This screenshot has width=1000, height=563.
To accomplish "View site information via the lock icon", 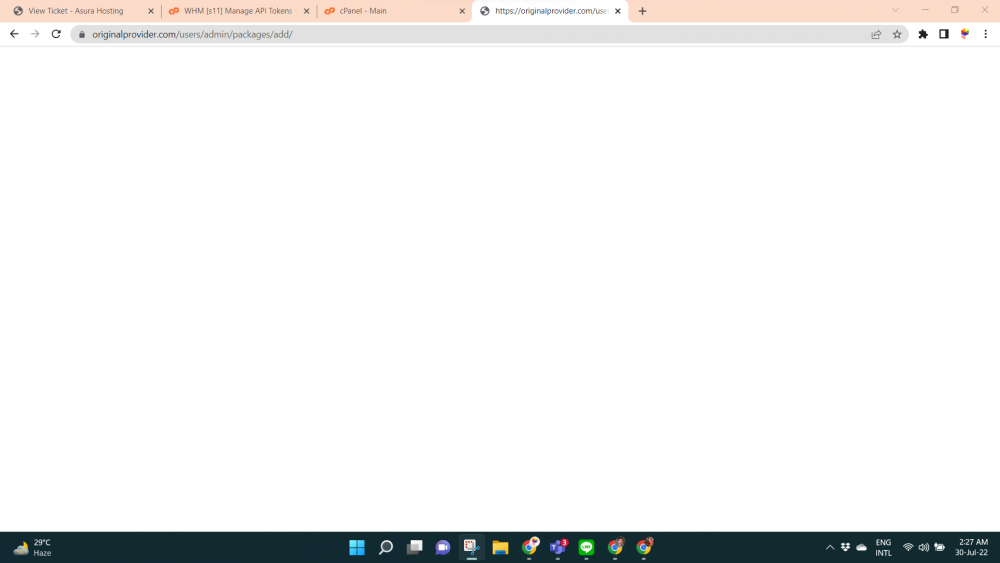I will [82, 34].
